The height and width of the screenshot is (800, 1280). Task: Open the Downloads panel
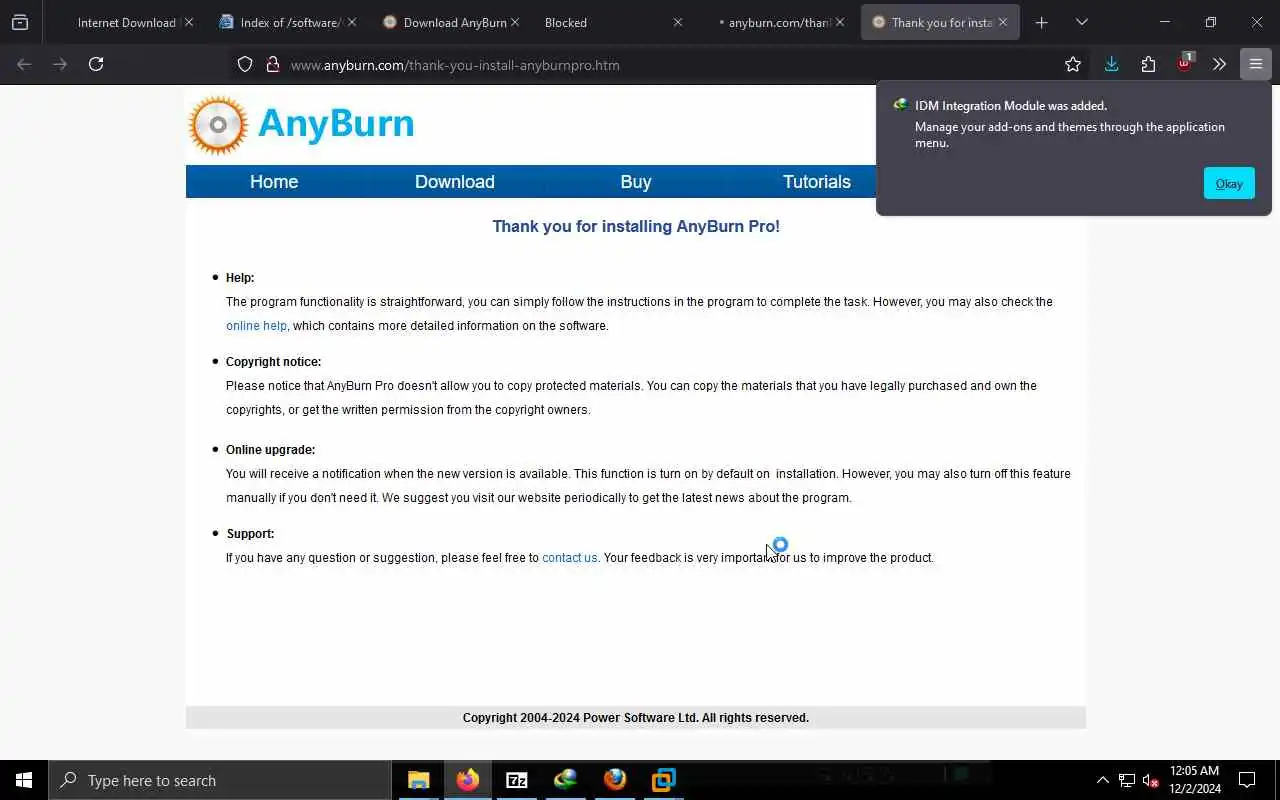tap(1111, 64)
